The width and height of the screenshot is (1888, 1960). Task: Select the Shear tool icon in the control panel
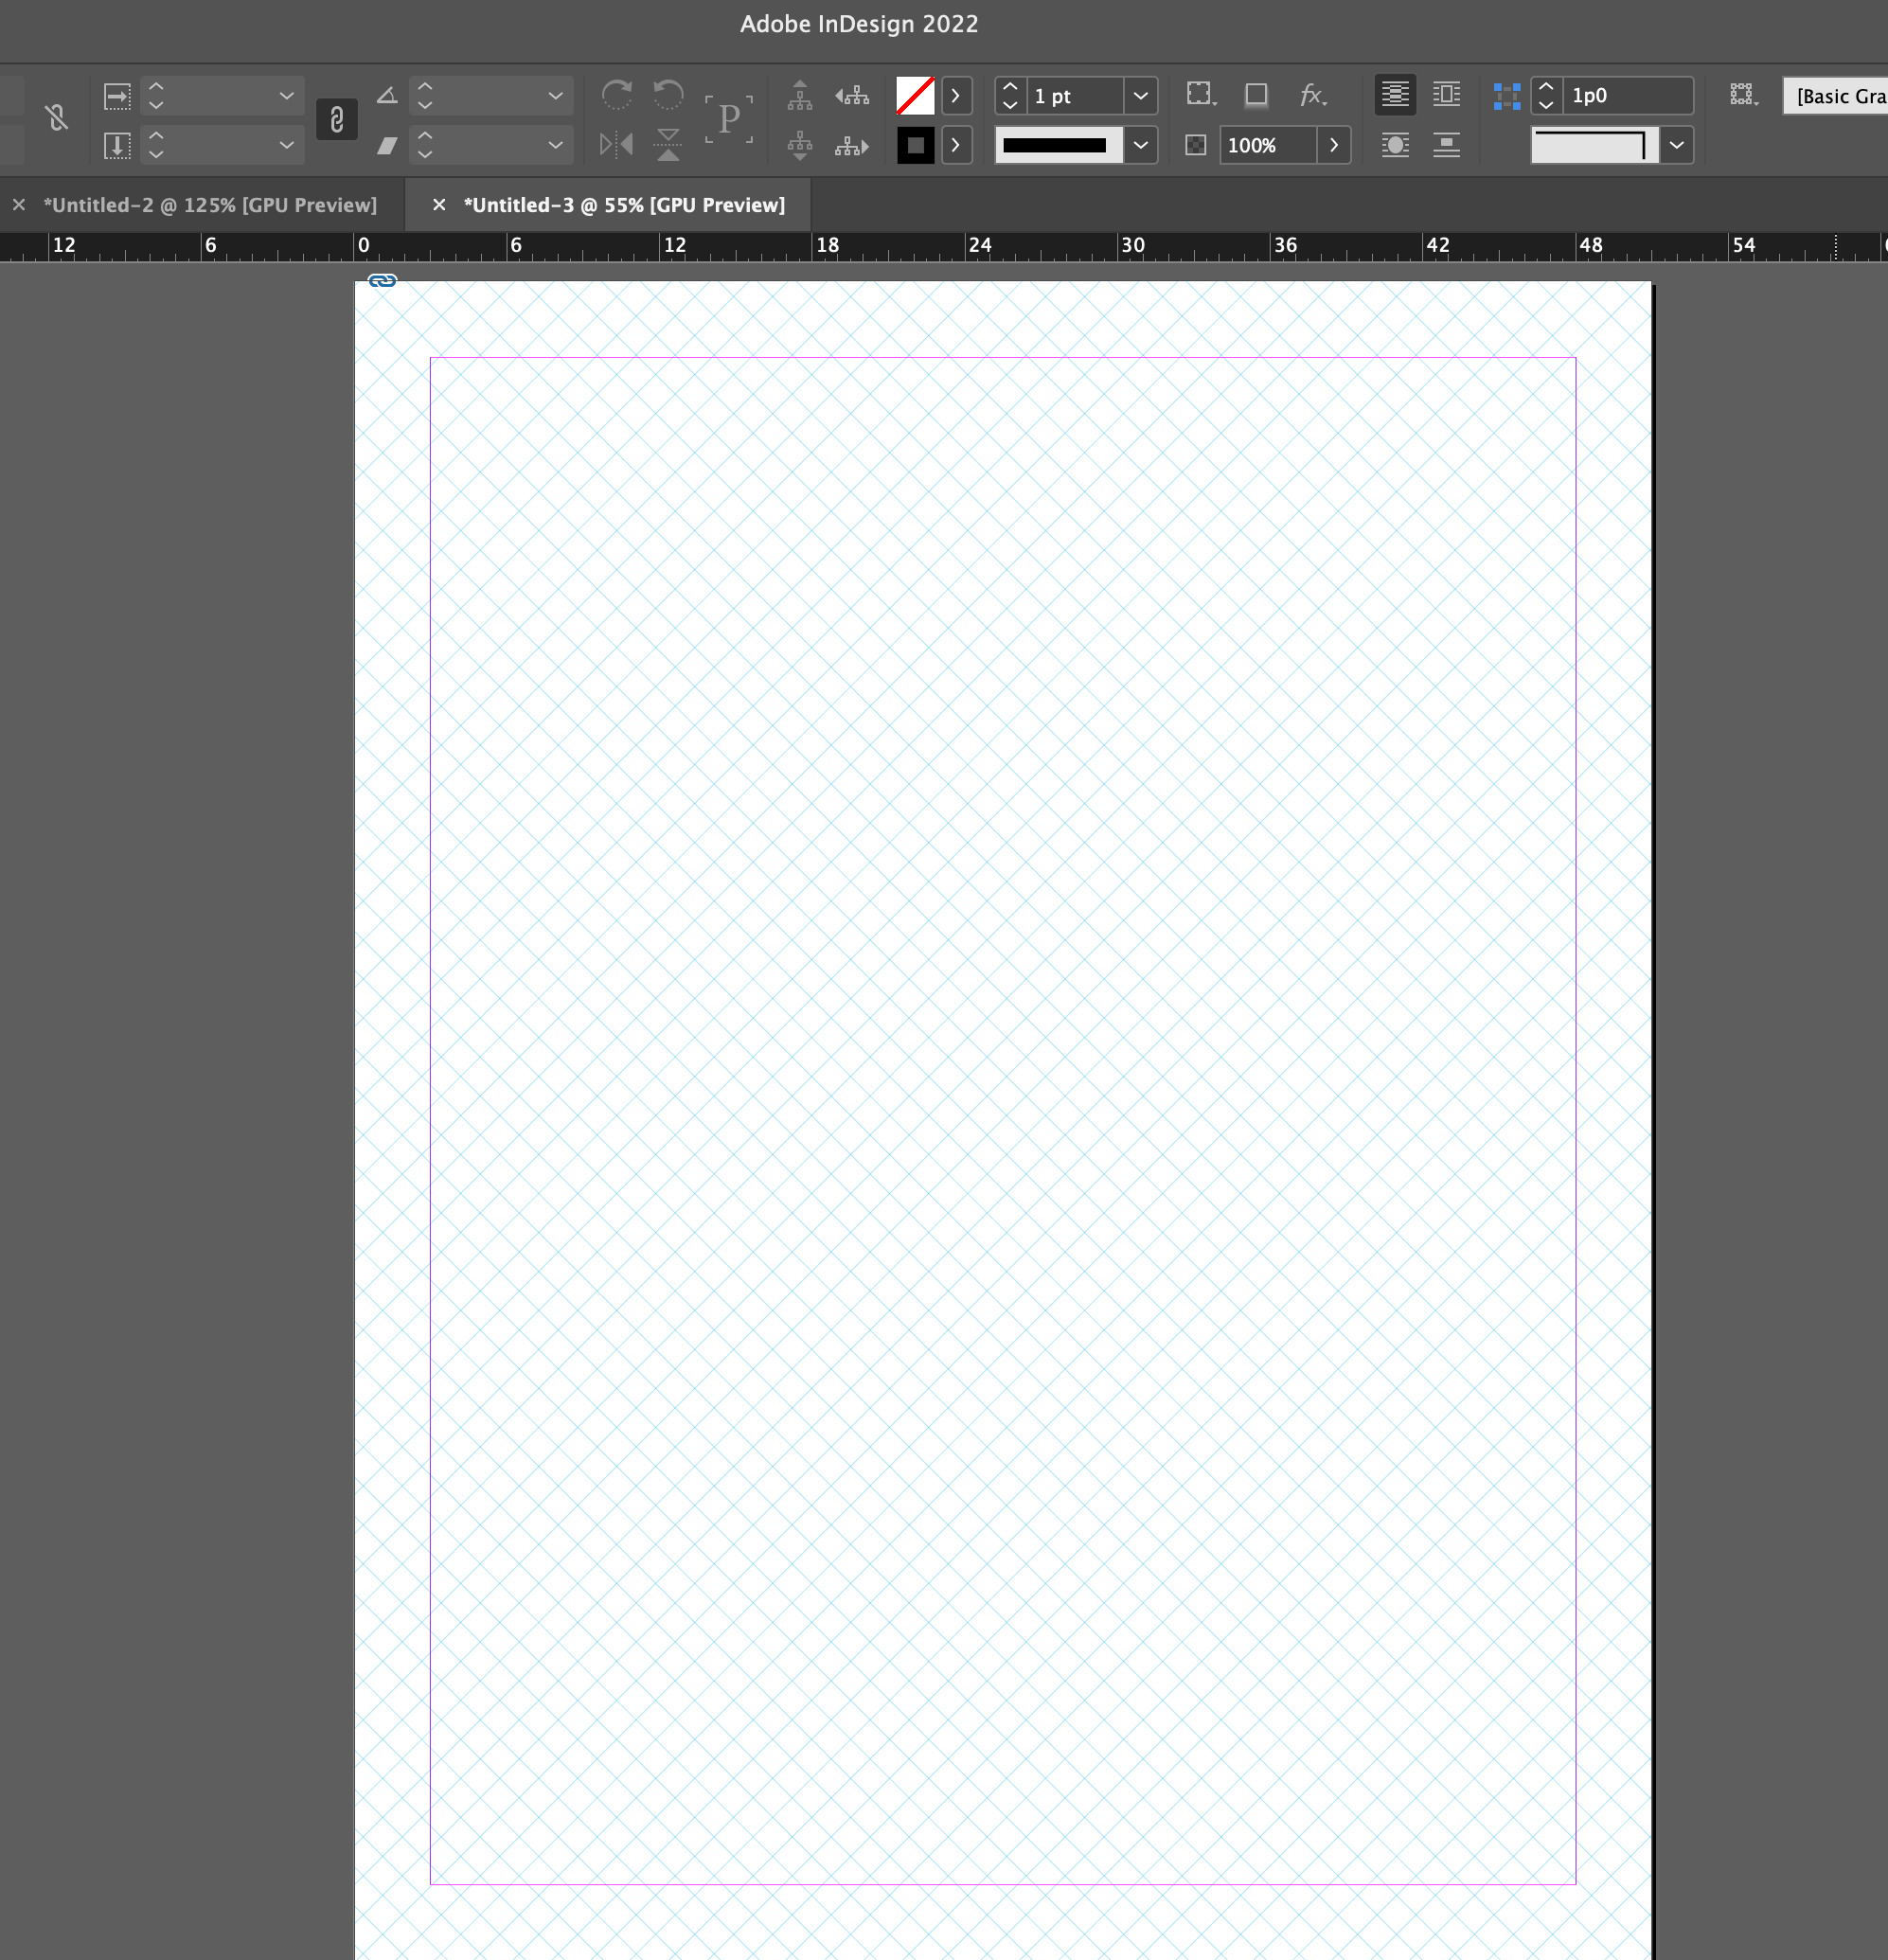387,146
